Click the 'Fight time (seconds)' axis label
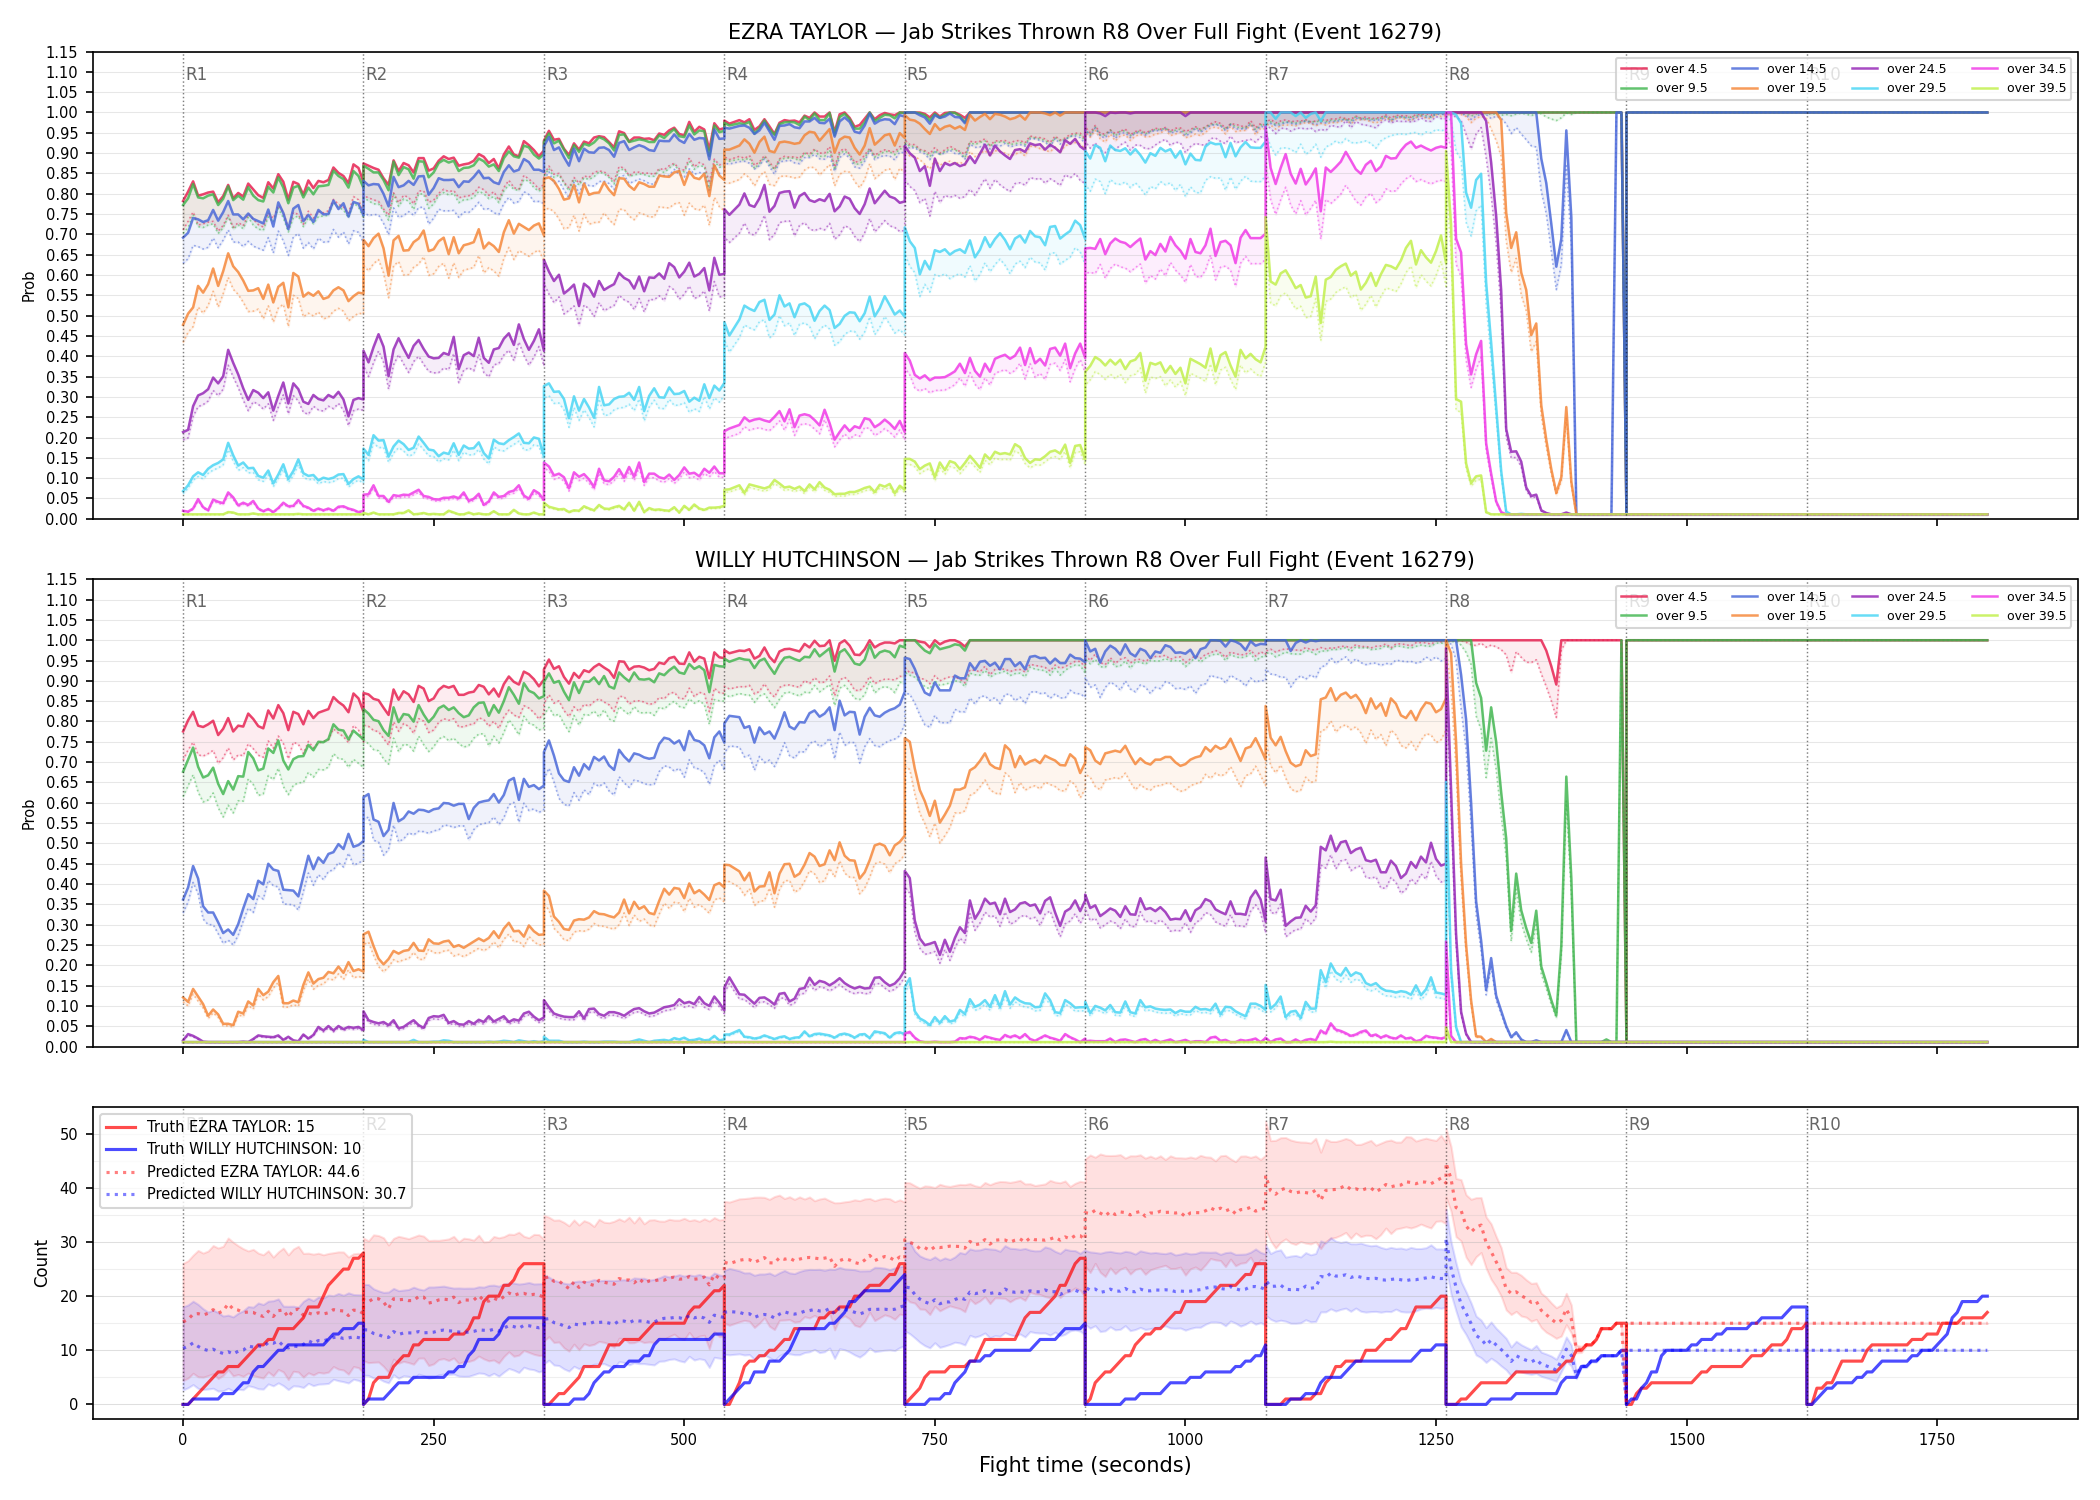Viewport: 2100px width, 1500px height. (1085, 1465)
